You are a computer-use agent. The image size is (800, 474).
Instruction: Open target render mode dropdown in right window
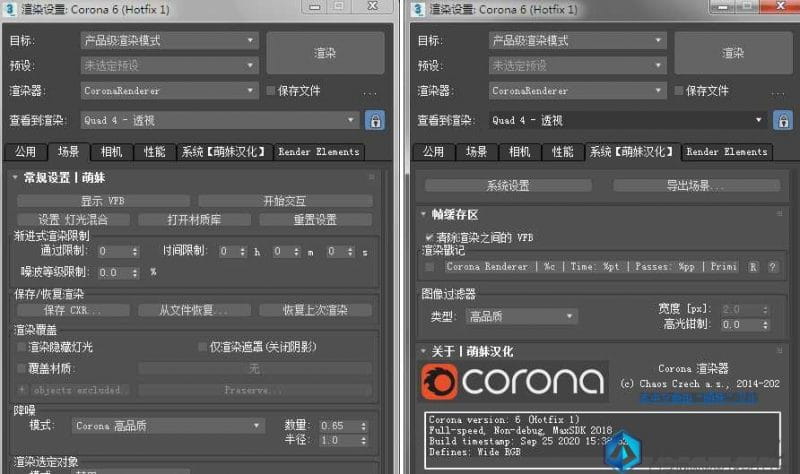coord(578,41)
